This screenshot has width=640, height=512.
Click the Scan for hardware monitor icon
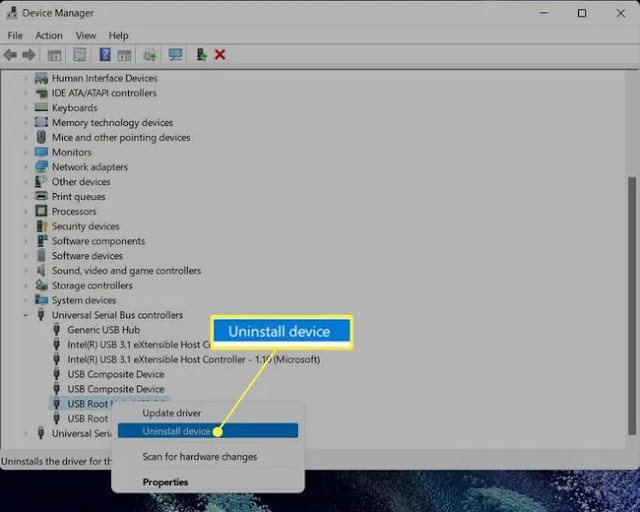pos(176,55)
